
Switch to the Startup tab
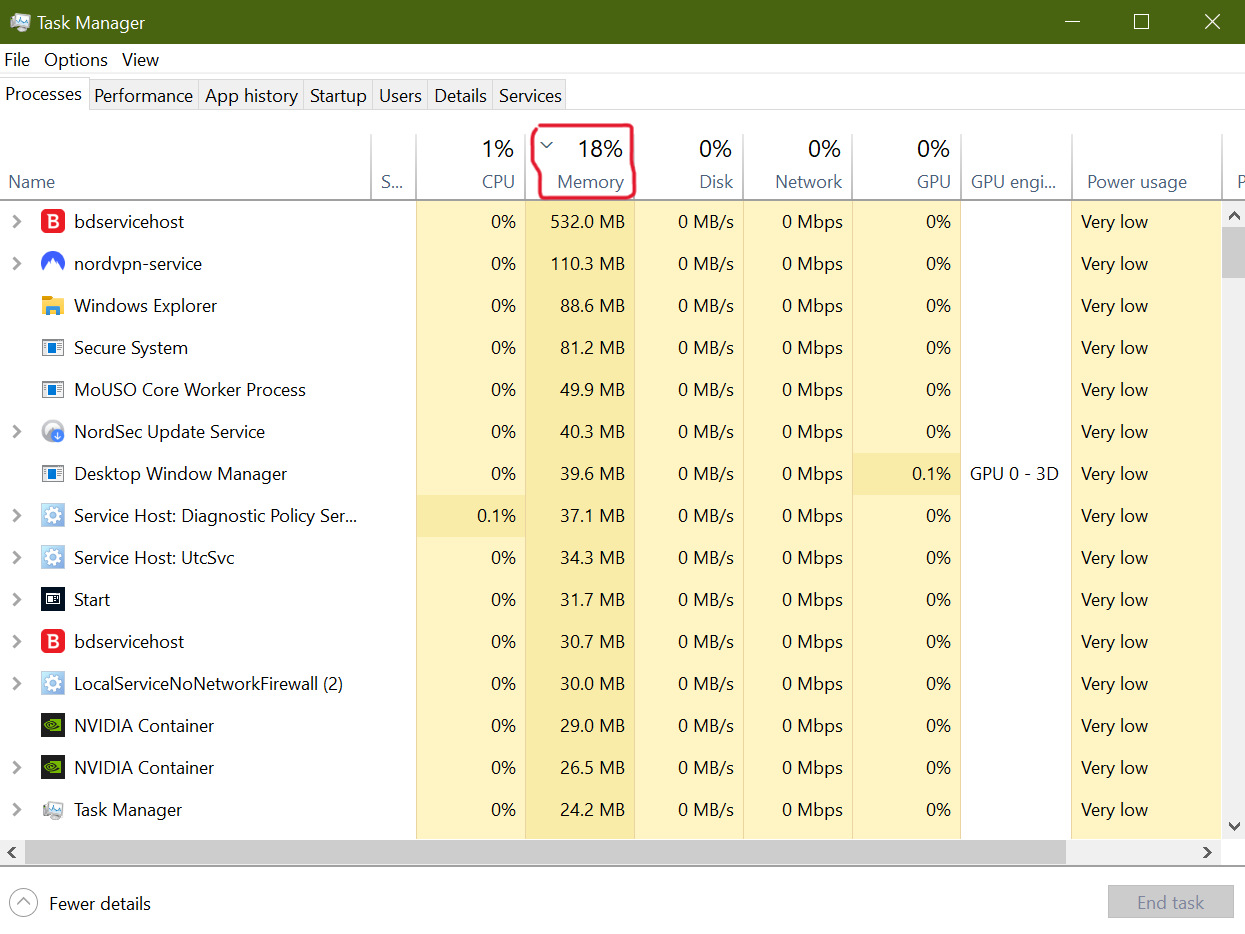pyautogui.click(x=338, y=96)
